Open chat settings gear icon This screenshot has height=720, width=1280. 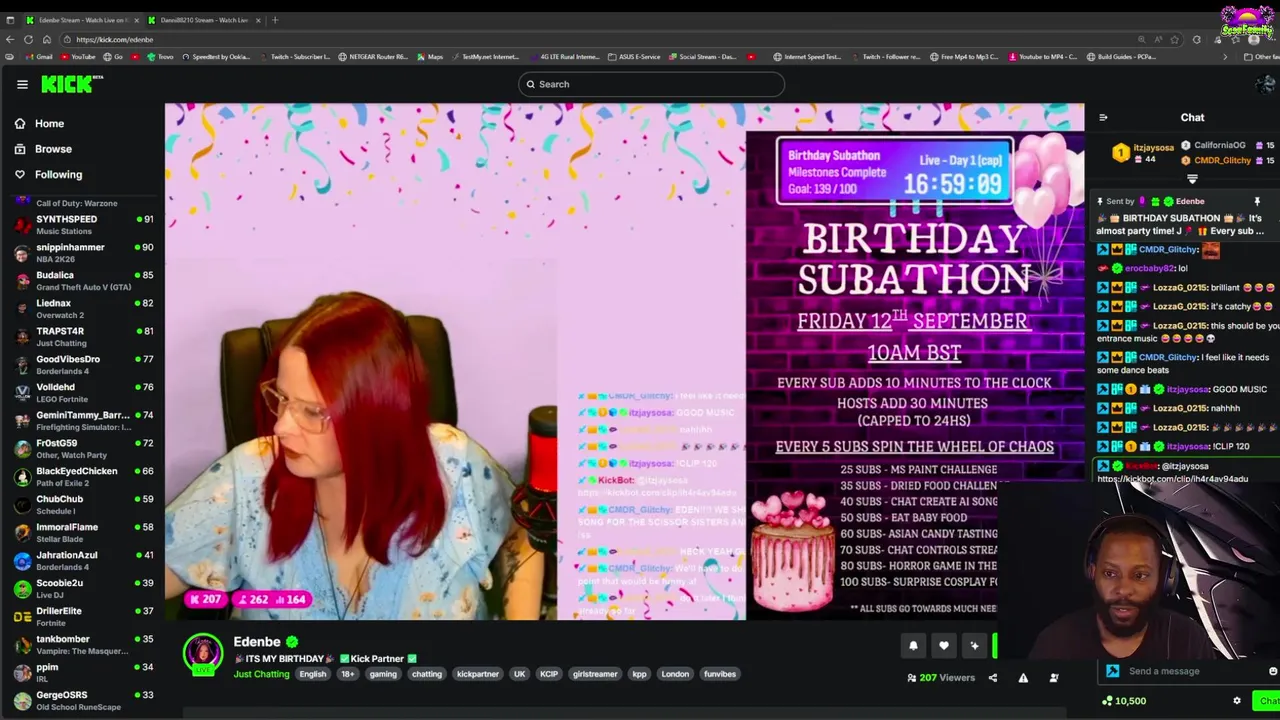[x=1237, y=701]
